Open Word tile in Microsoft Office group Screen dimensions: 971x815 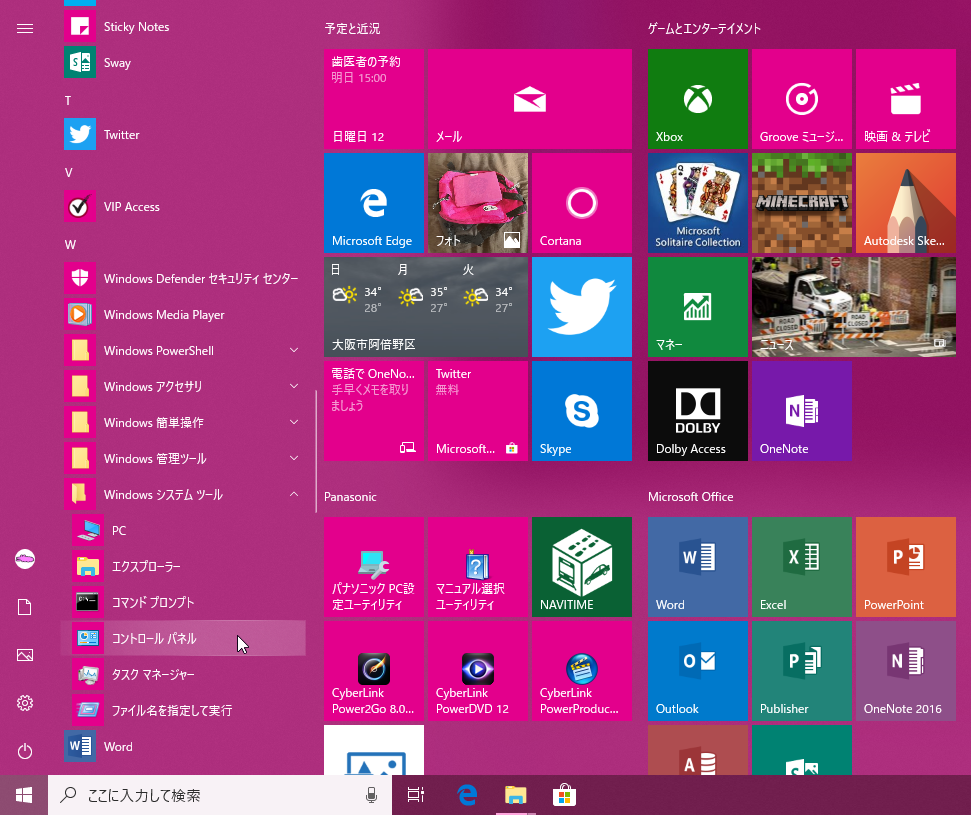(x=697, y=567)
